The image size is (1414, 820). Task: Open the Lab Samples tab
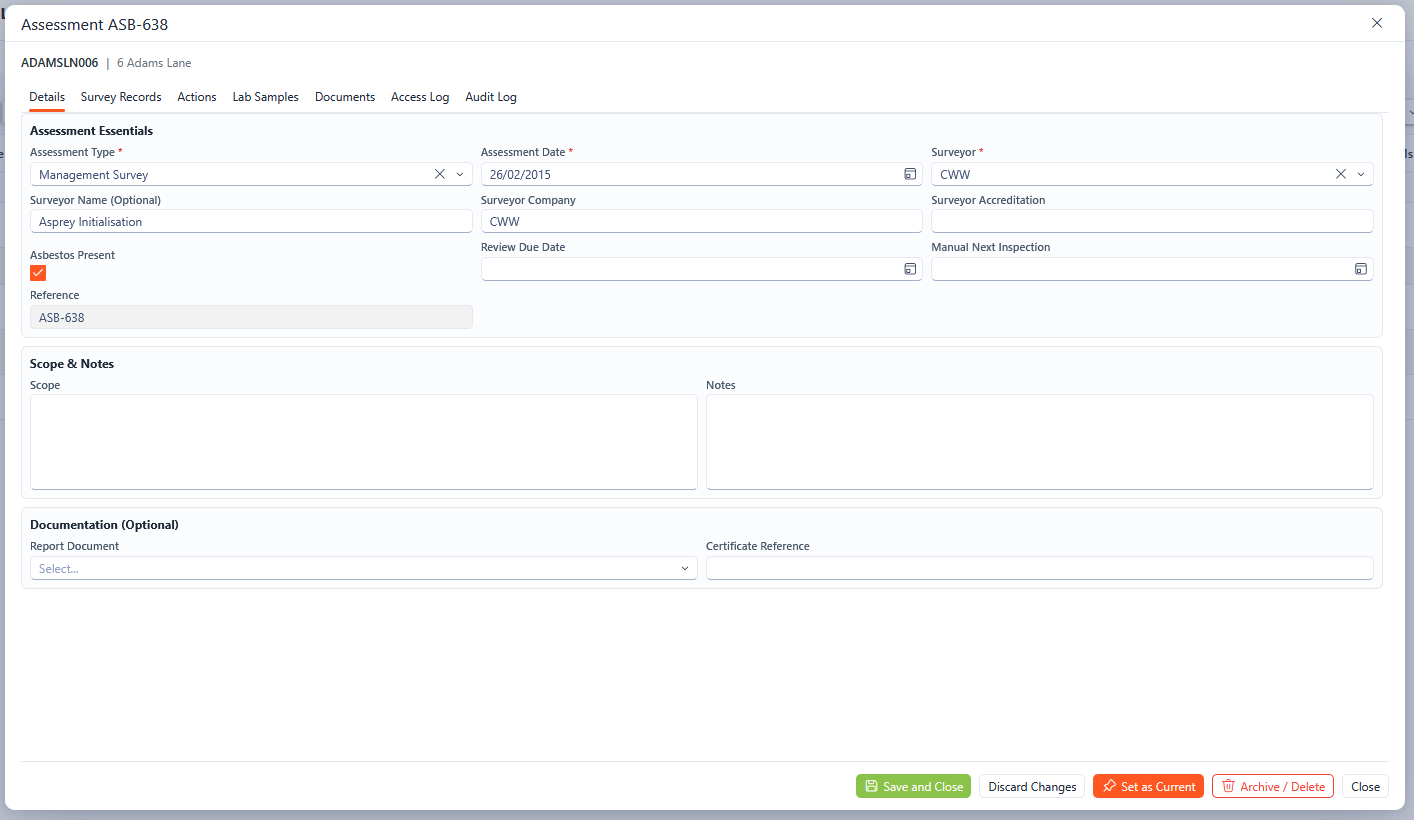[x=265, y=97]
